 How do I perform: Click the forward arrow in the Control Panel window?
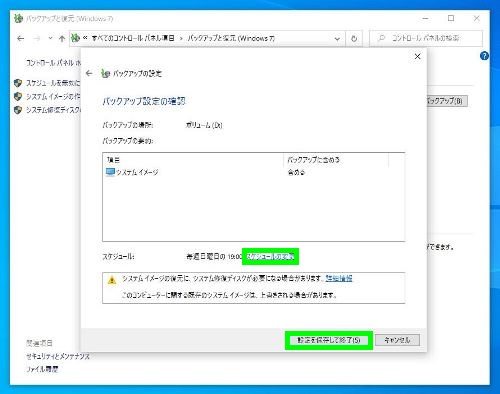click(x=37, y=39)
